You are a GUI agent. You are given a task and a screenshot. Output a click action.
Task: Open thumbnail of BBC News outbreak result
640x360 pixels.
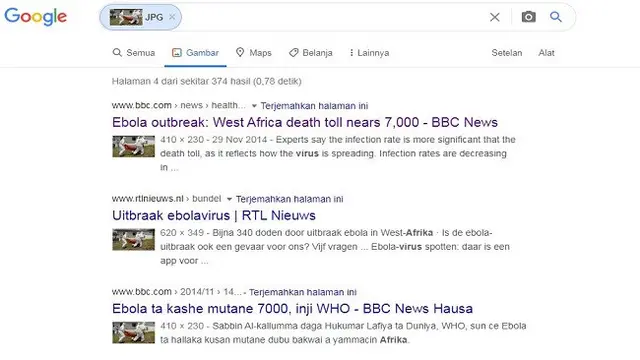pyautogui.click(x=133, y=147)
